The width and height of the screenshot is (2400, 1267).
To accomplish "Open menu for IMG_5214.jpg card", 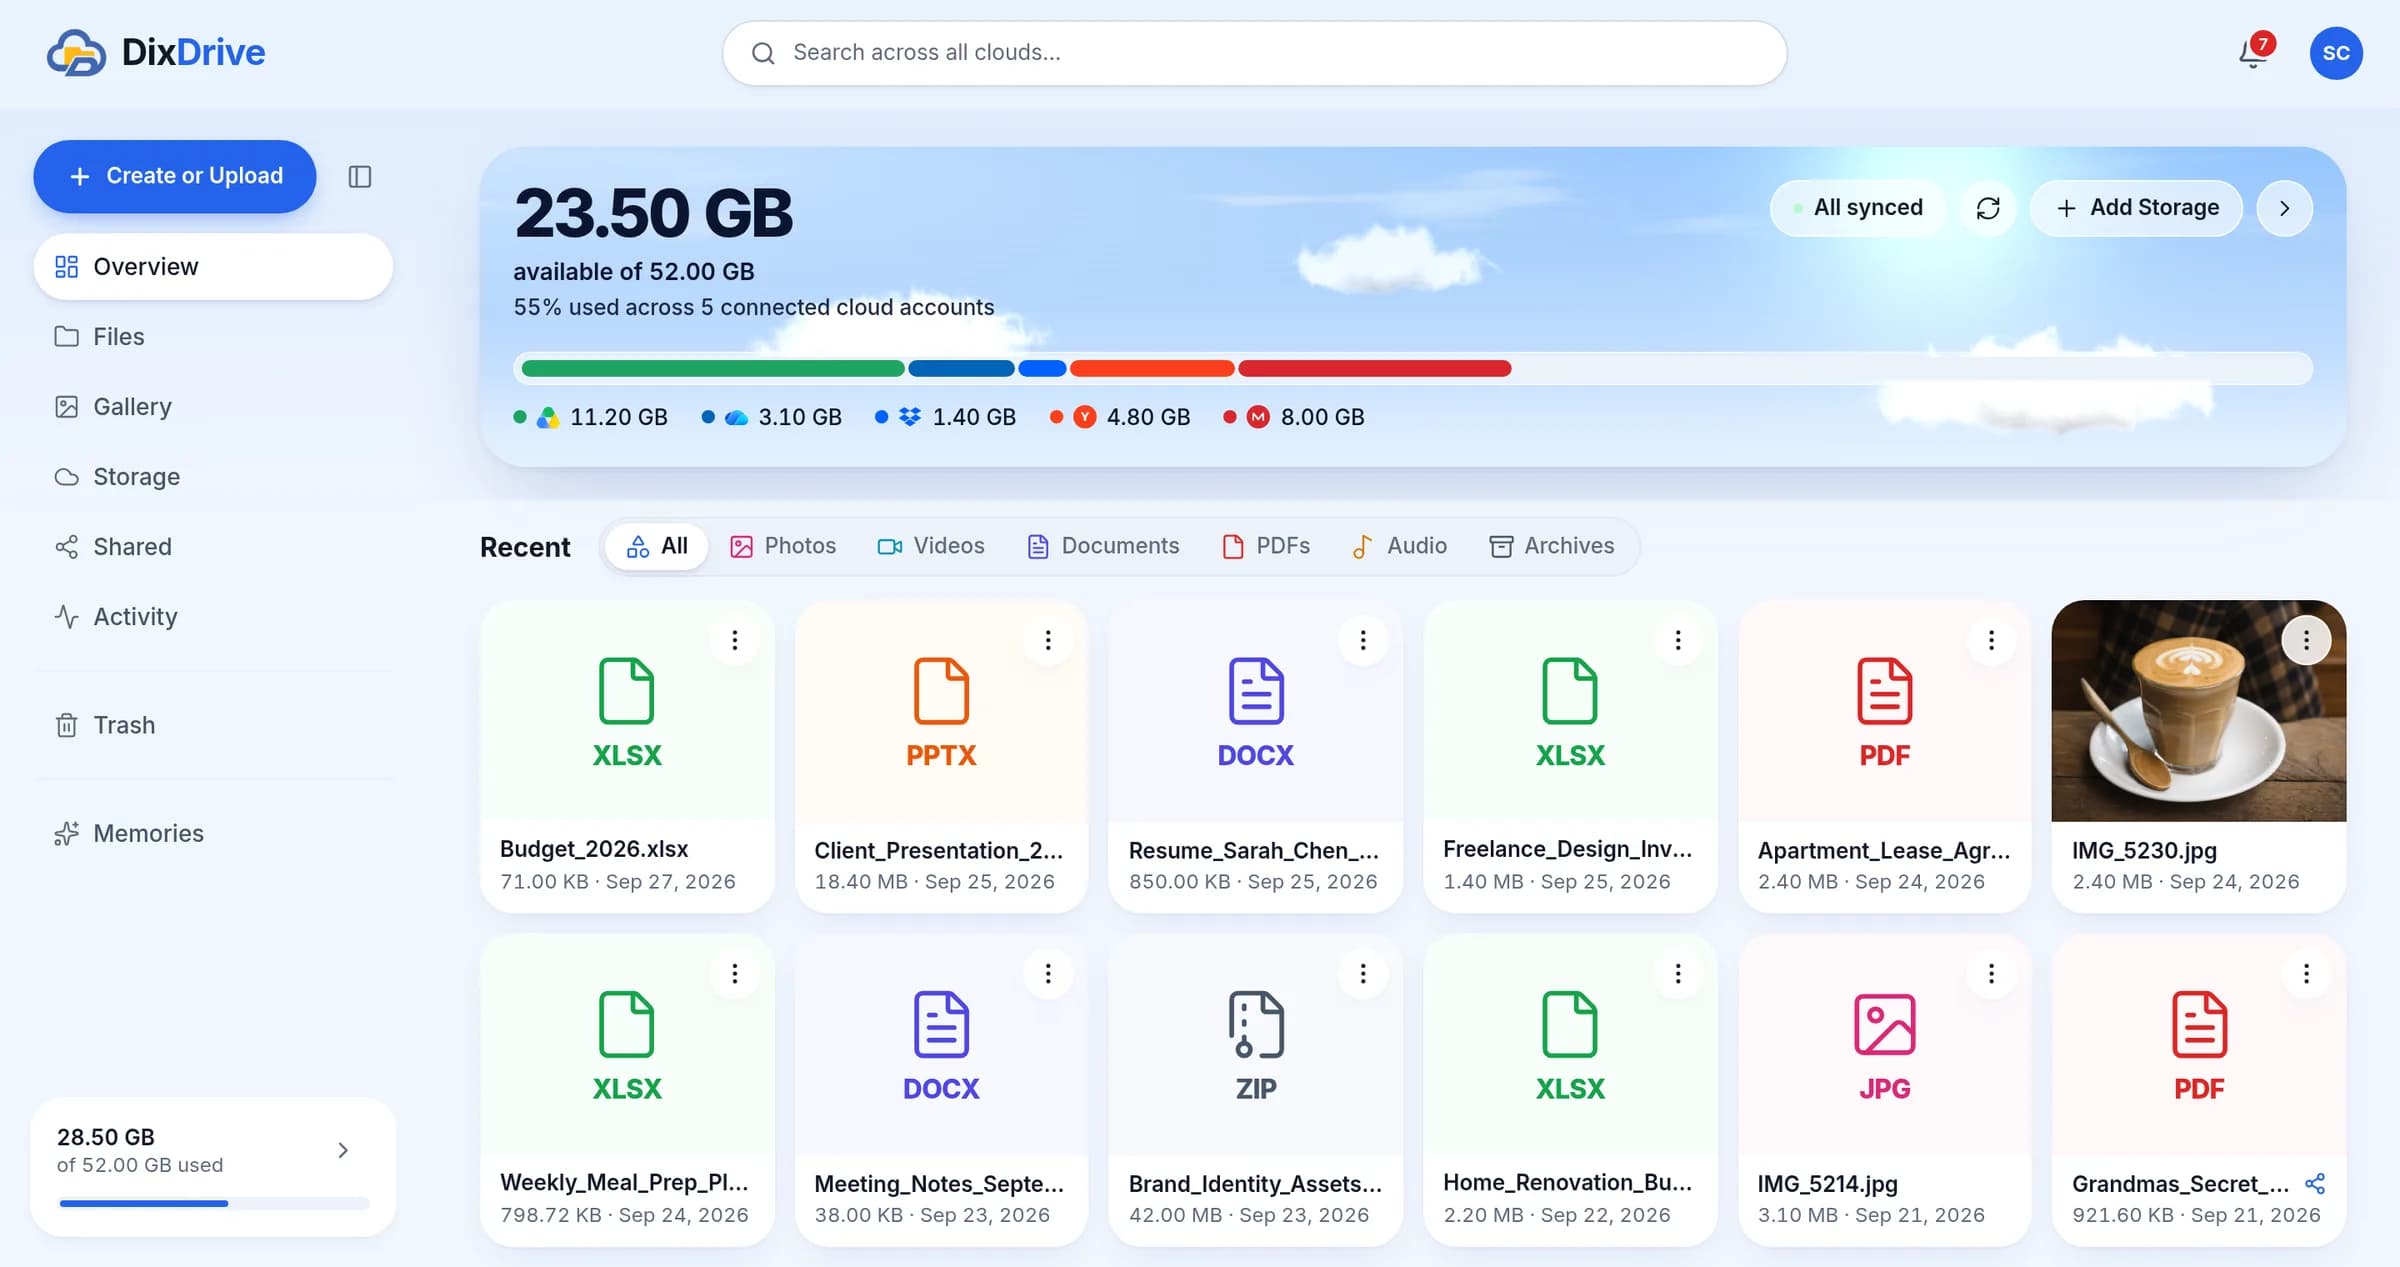I will tap(1992, 974).
